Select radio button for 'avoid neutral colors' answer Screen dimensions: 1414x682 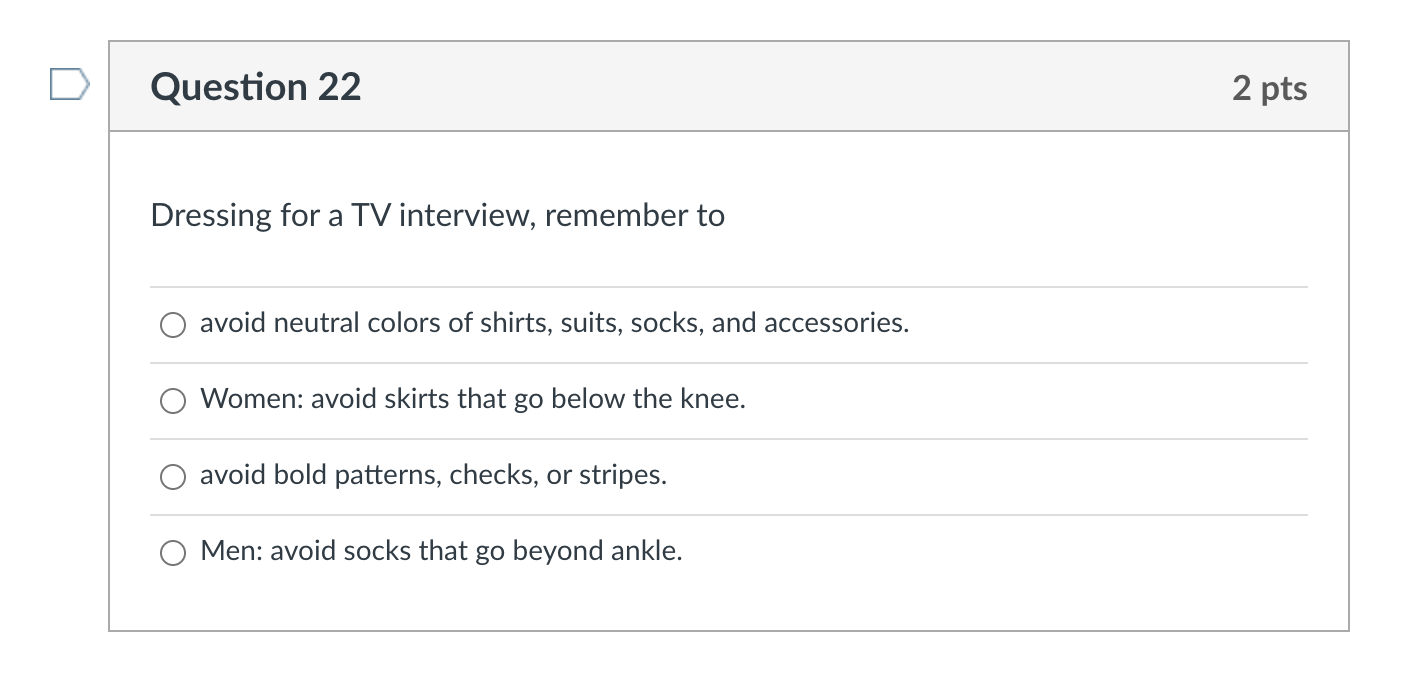(173, 325)
